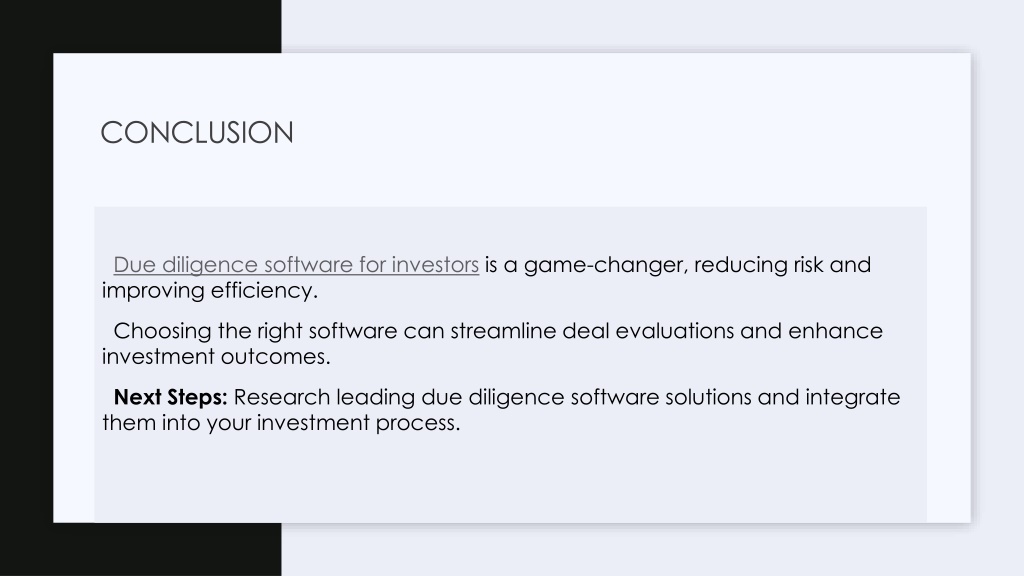Viewport: 1024px width, 576px height.
Task: Click the word enhance in second paragraph
Action: tap(835, 331)
